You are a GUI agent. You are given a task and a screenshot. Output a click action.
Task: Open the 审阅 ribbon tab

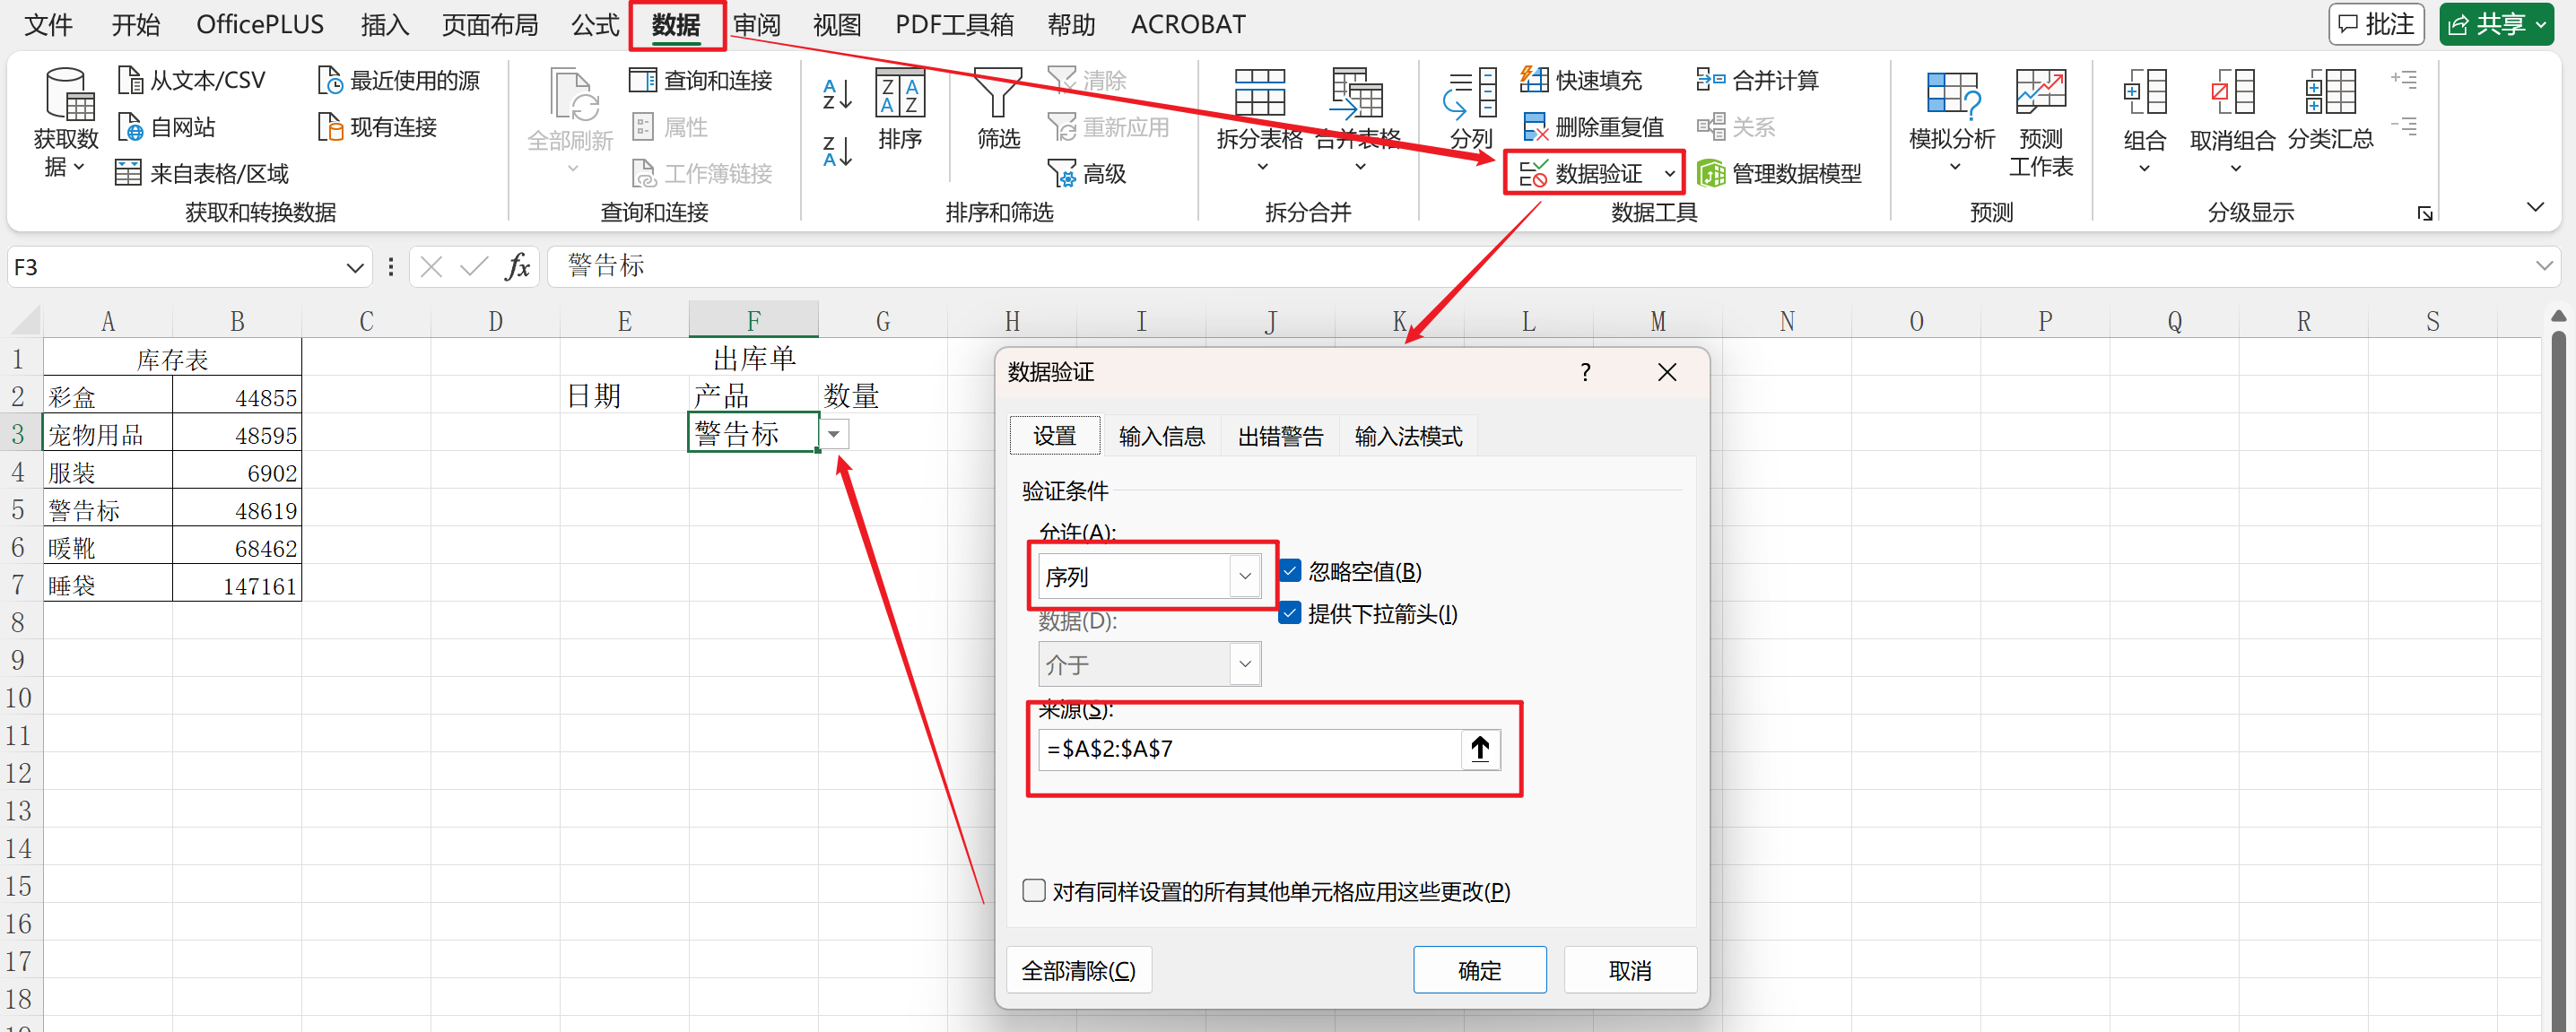tap(757, 24)
